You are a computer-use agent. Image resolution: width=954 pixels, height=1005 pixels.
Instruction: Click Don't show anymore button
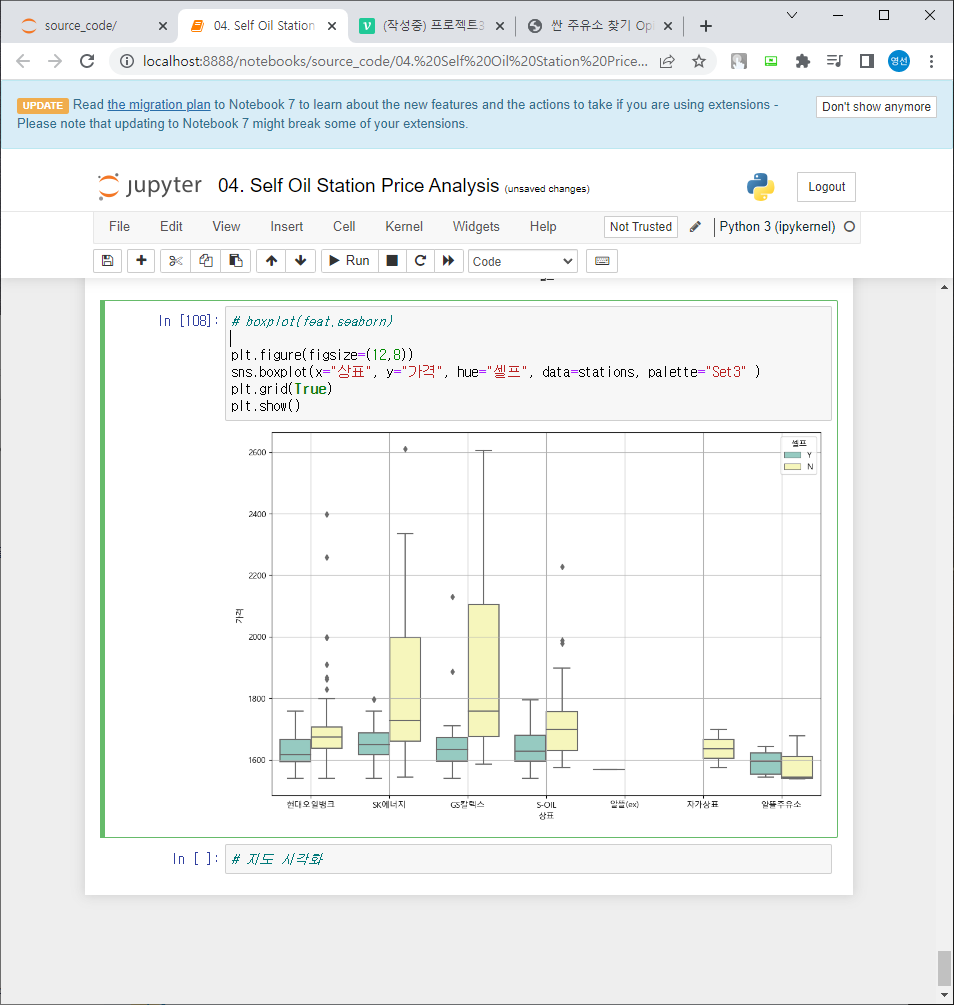tap(876, 107)
